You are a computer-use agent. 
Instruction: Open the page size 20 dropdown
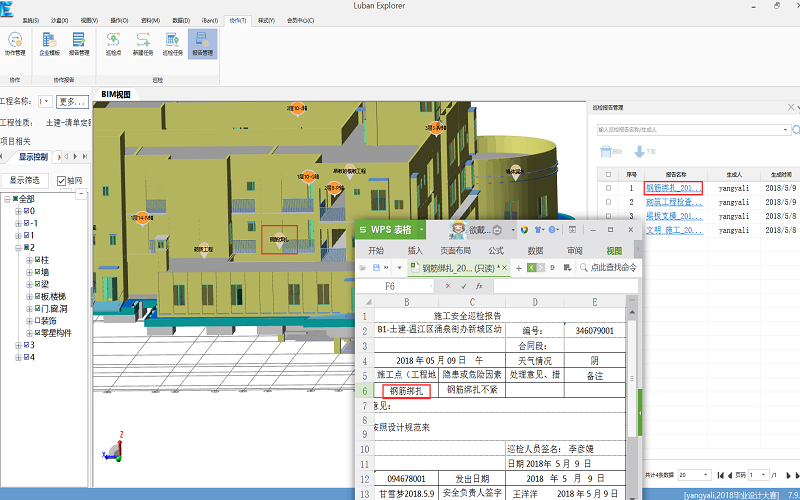(694, 475)
